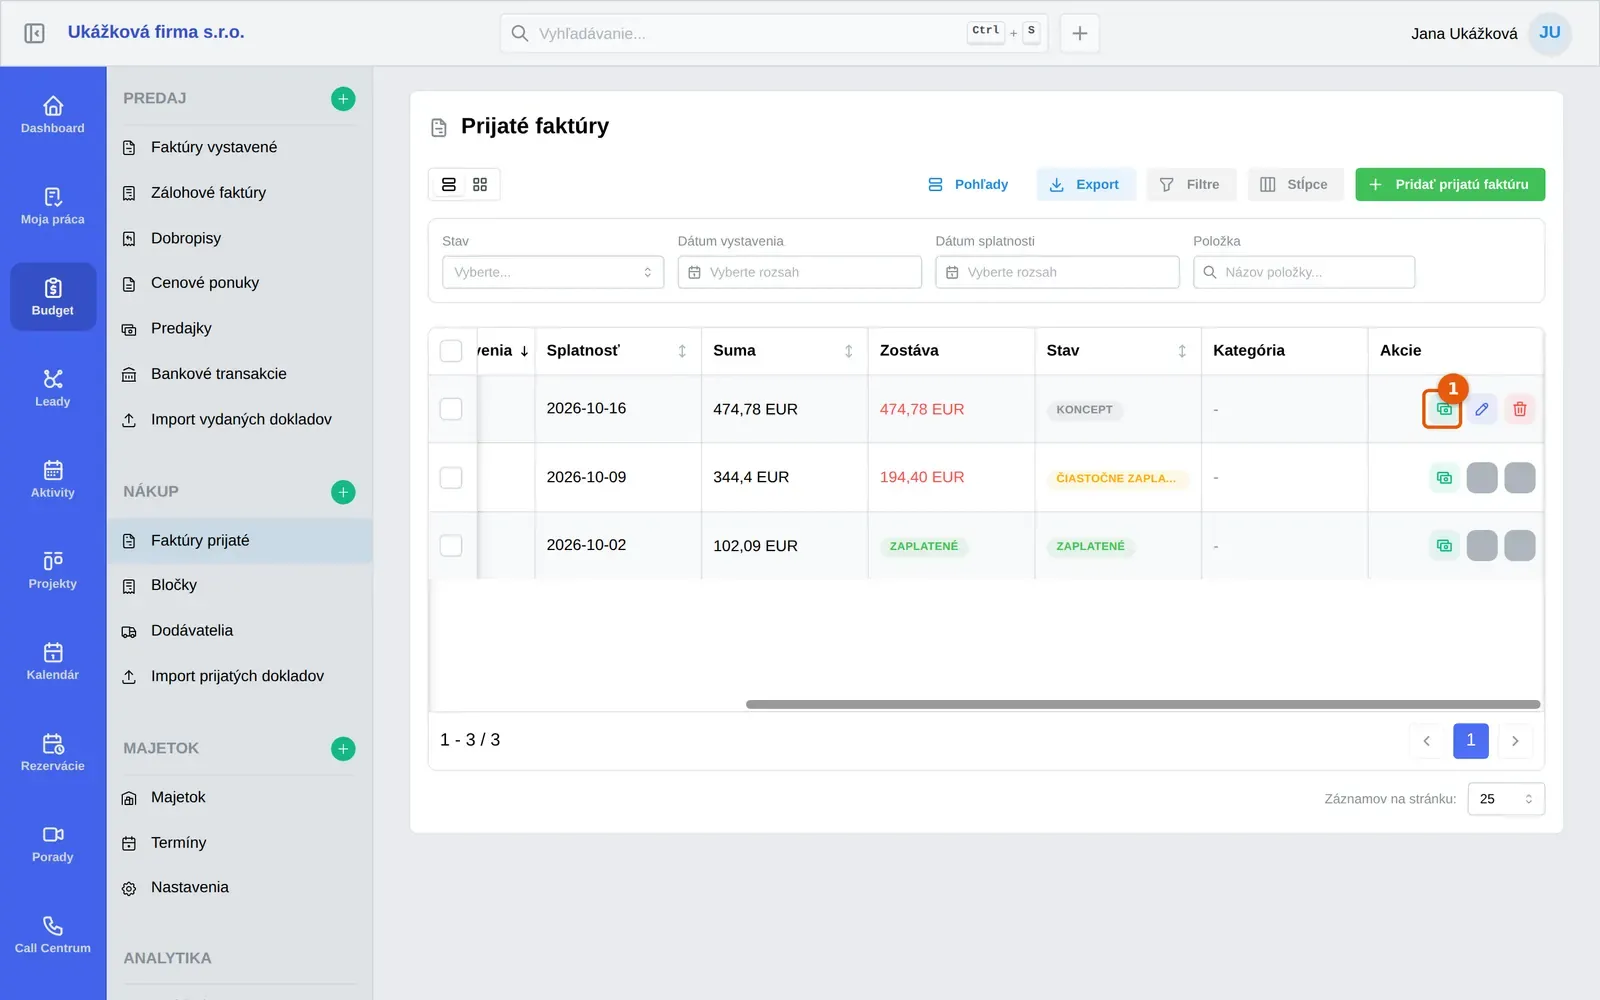Open Aktivity module icon
The height and width of the screenshot is (1000, 1600).
pyautogui.click(x=53, y=479)
